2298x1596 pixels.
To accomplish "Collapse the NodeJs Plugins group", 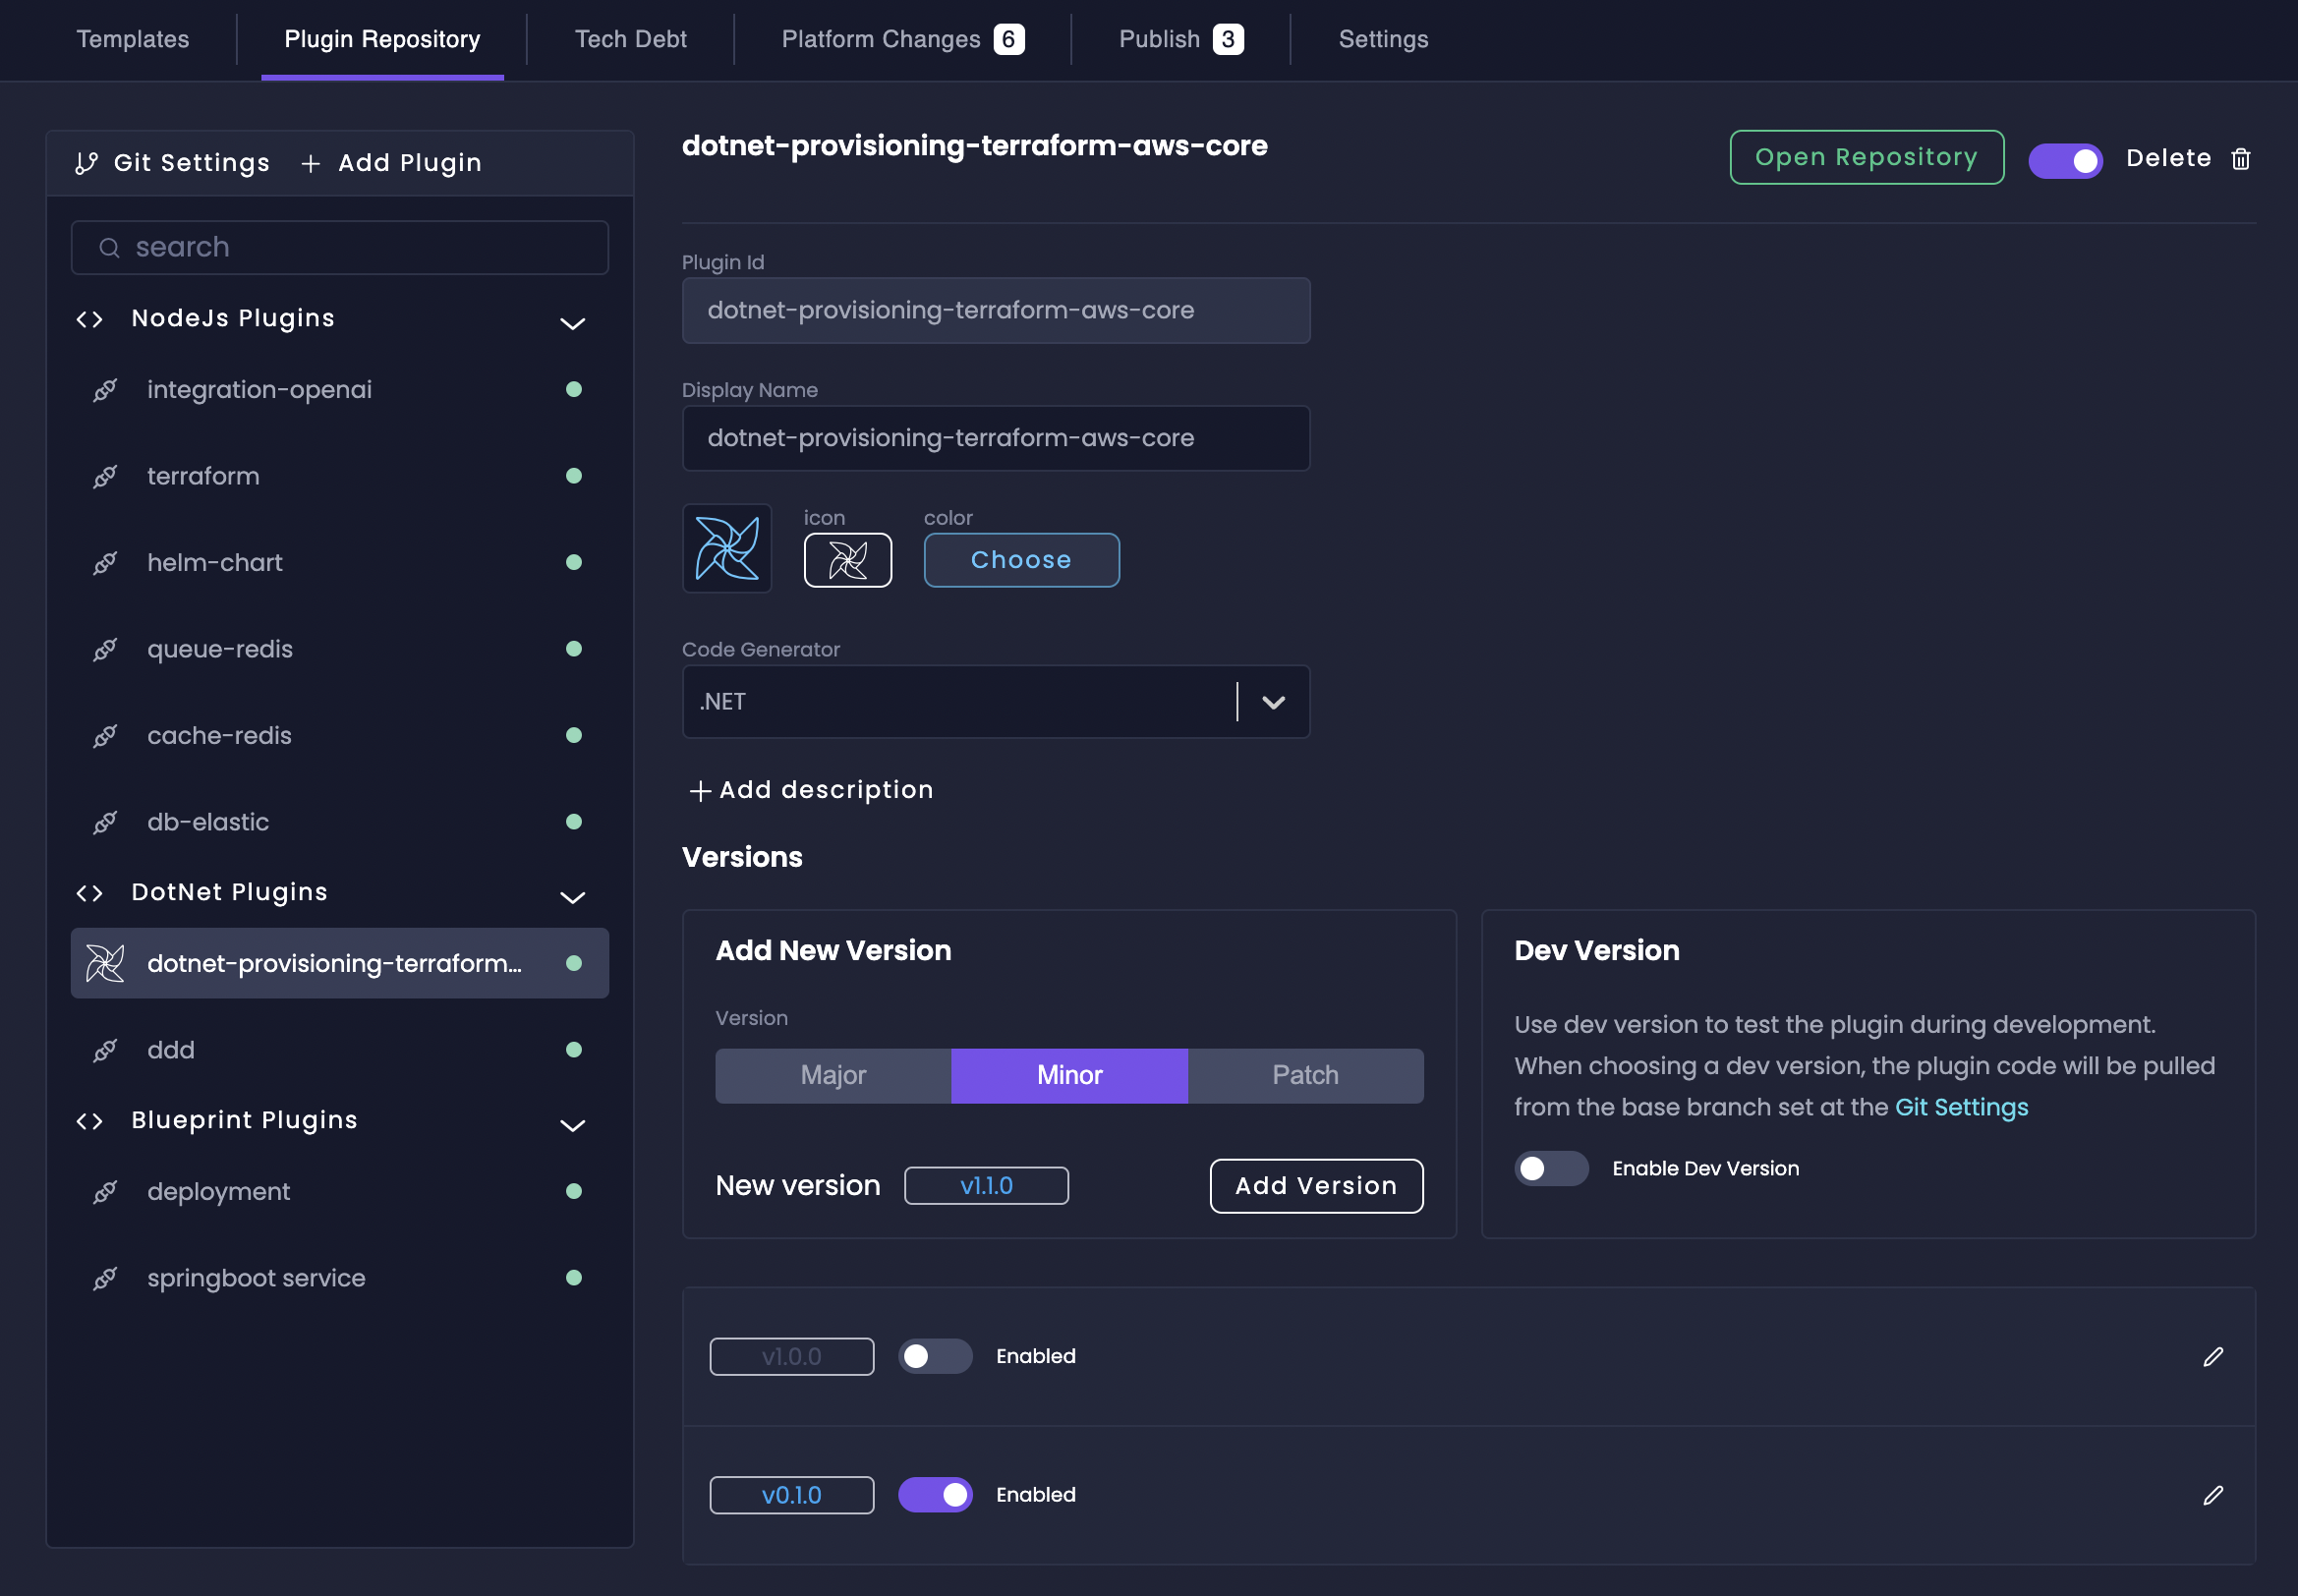I will pyautogui.click(x=572, y=323).
